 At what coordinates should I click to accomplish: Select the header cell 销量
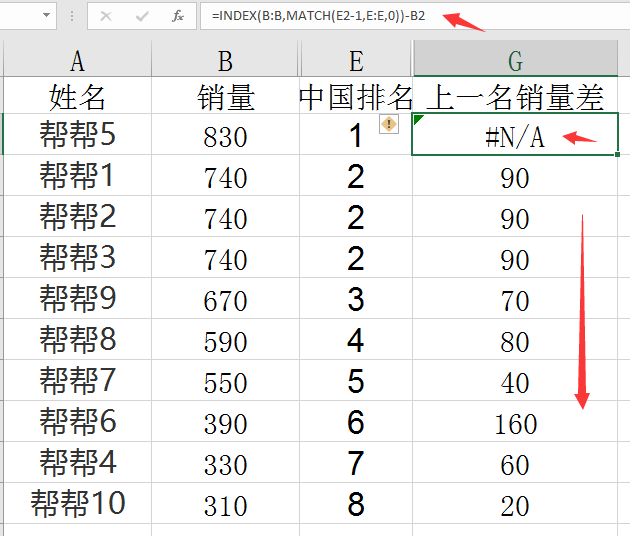click(x=225, y=96)
